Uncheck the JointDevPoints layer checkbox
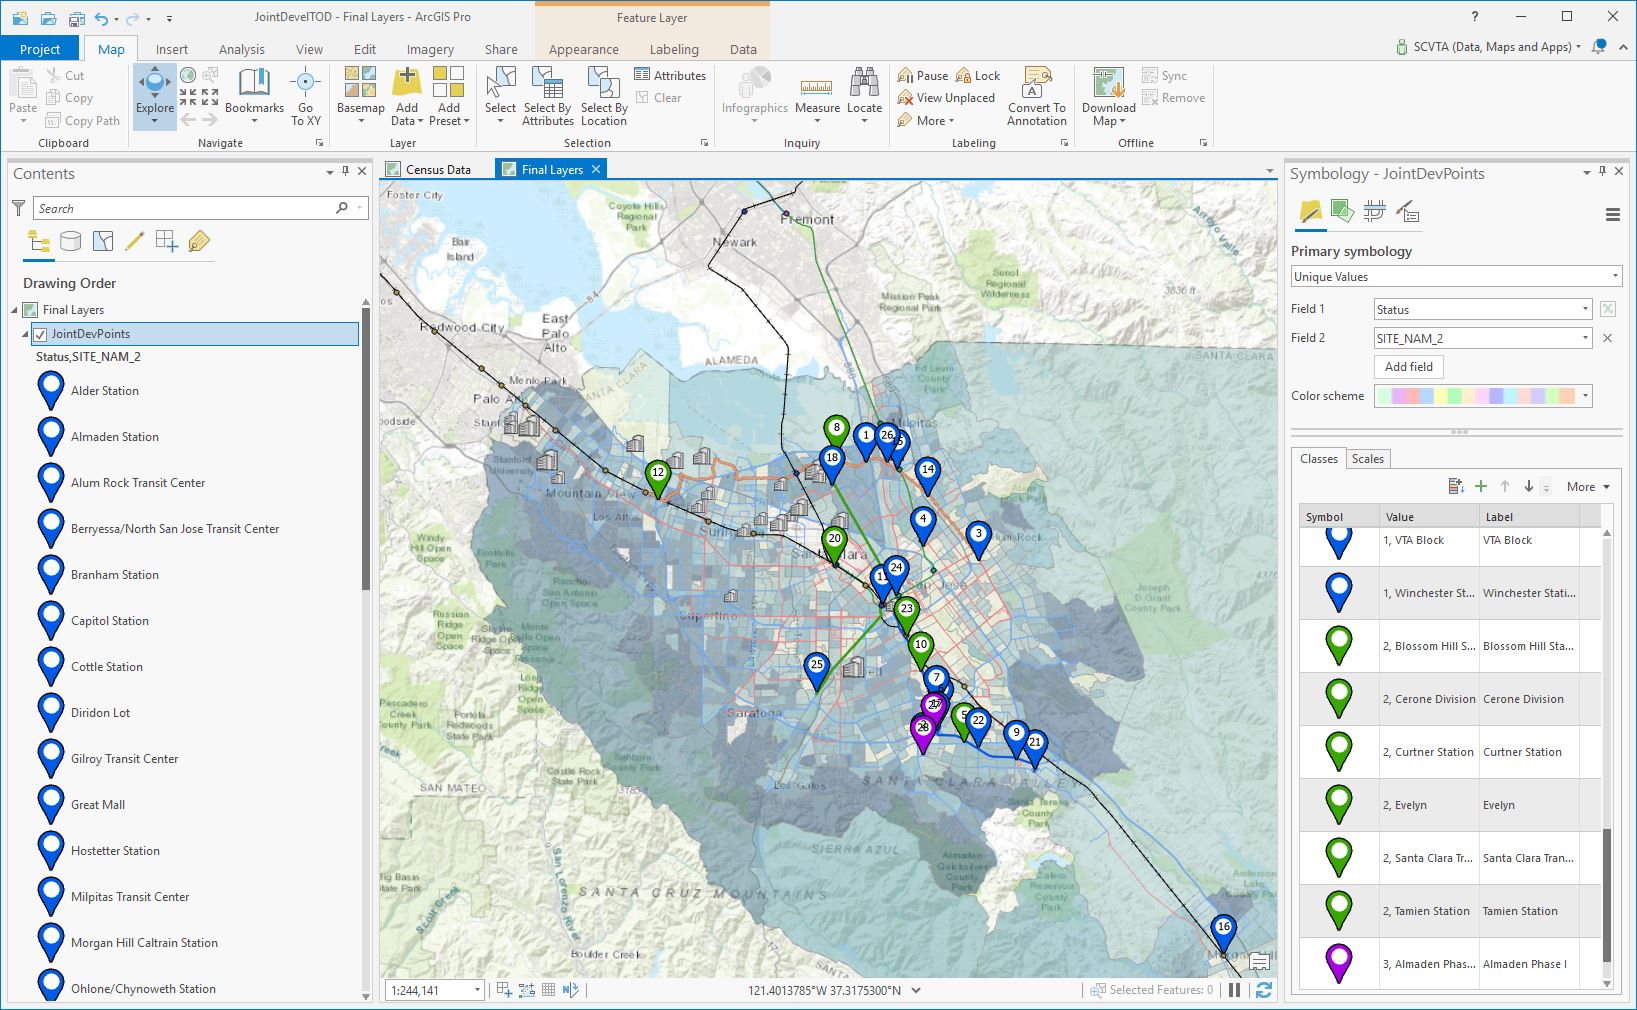This screenshot has height=1010, width=1637. click(x=40, y=334)
